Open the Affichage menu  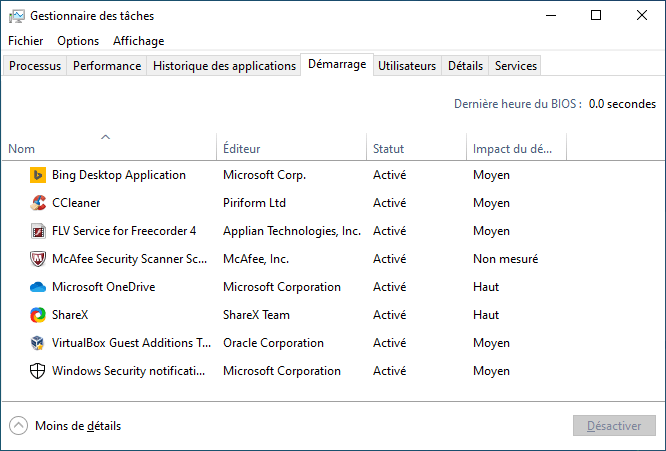pyautogui.click(x=138, y=41)
